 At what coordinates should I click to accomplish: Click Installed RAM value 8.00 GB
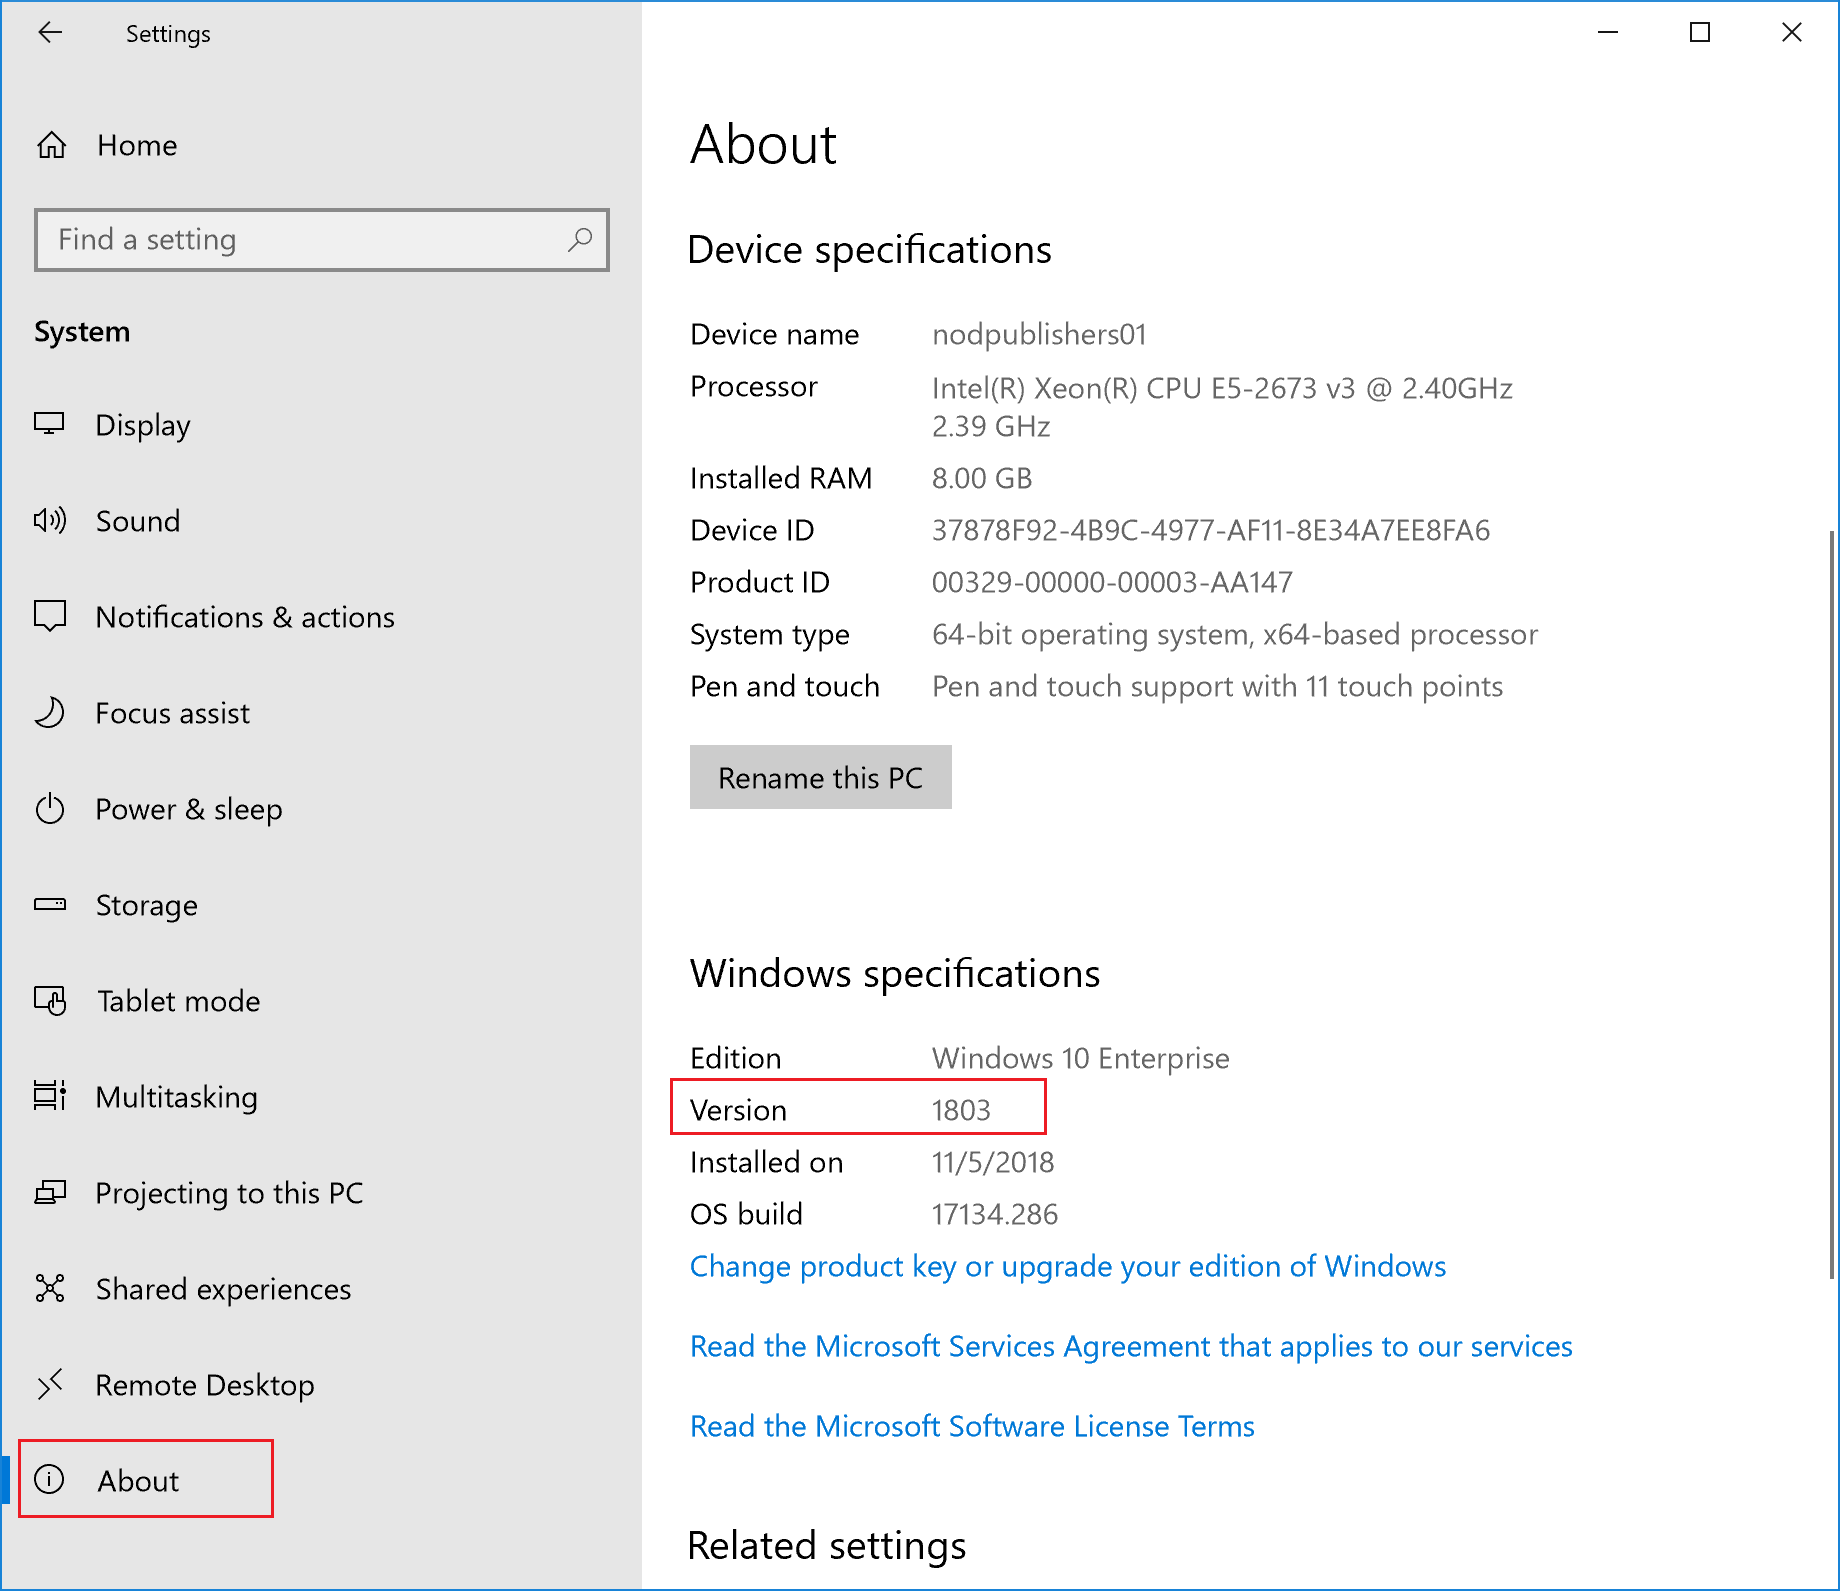coord(982,478)
